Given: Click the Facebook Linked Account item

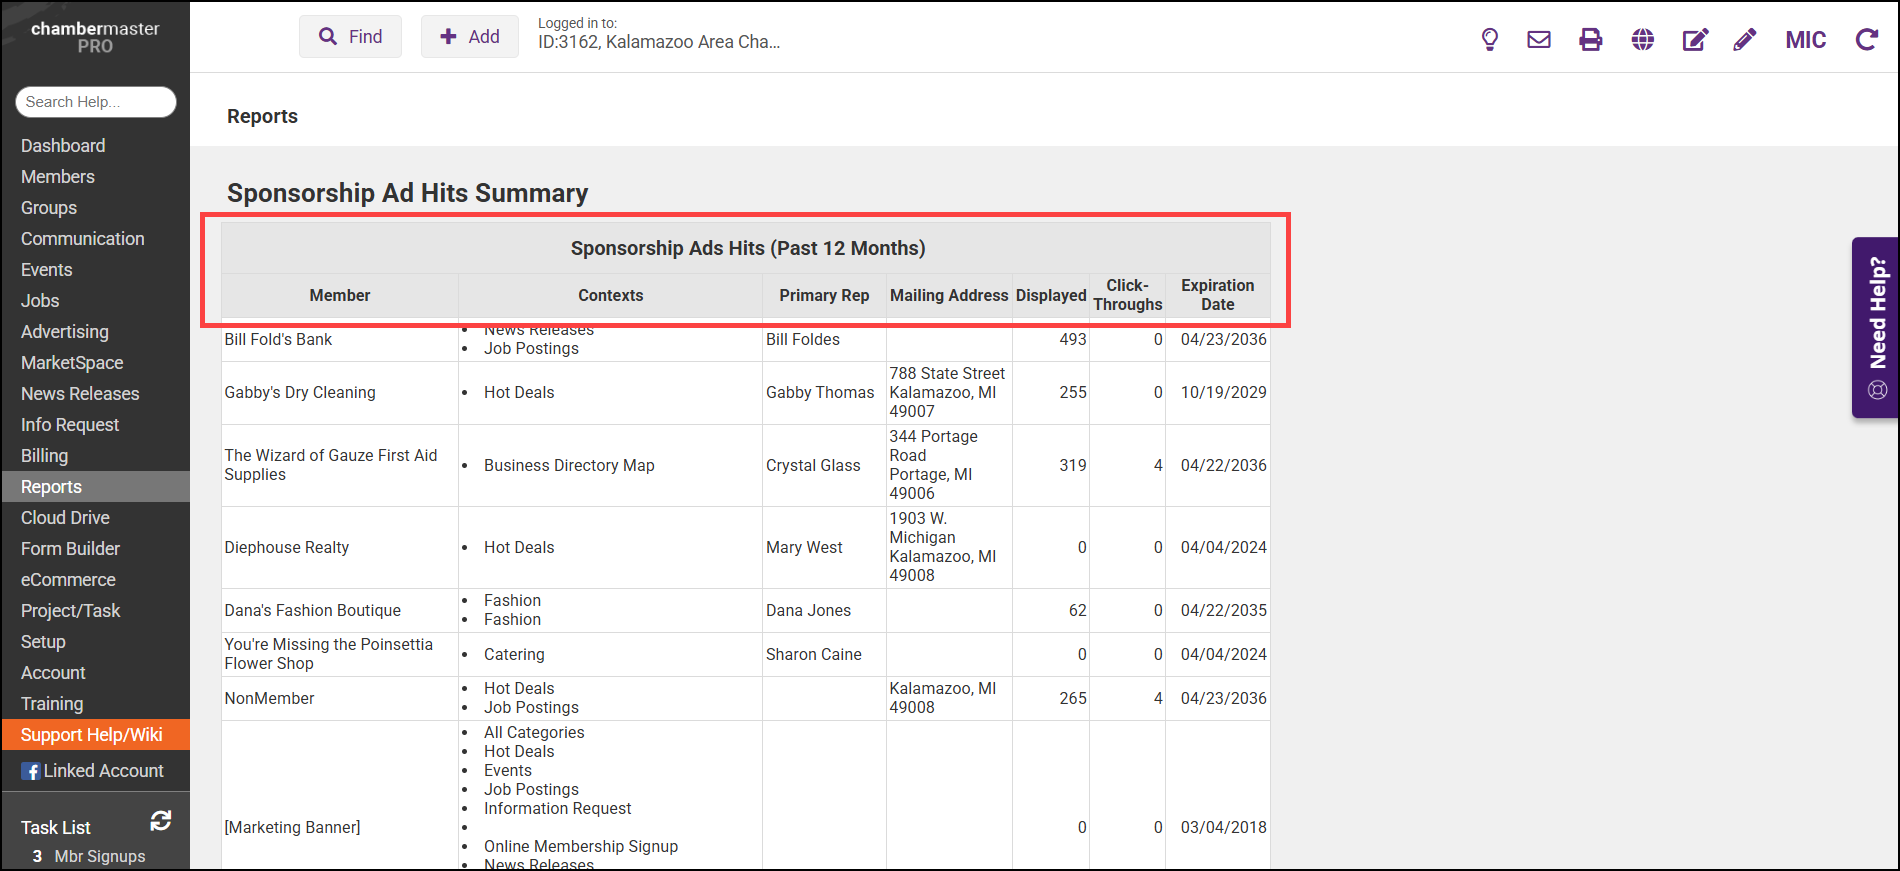Looking at the screenshot, I should click(93, 771).
